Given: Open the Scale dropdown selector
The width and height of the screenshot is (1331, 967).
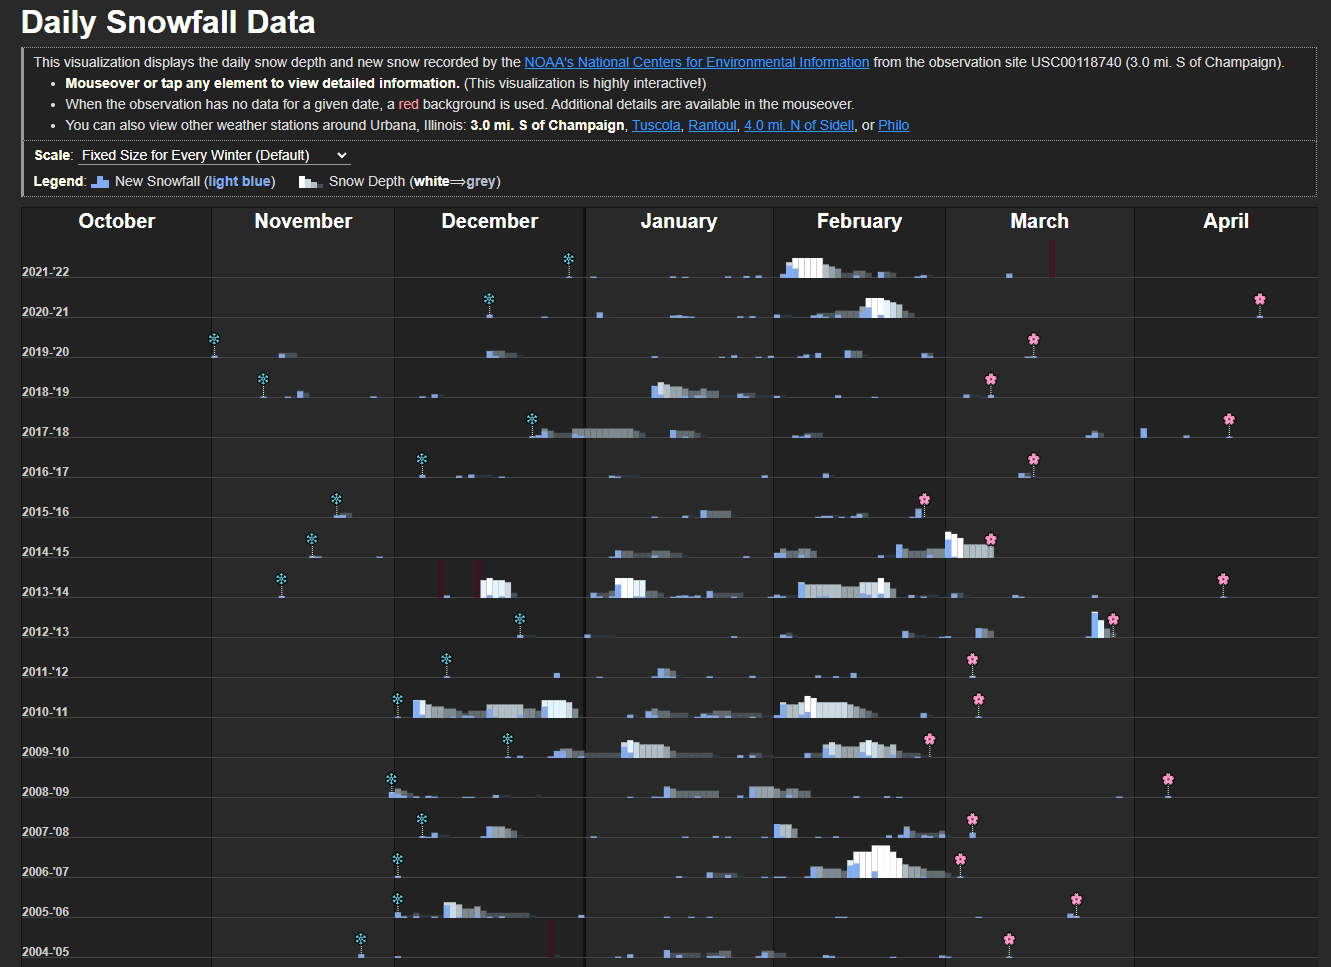Looking at the screenshot, I should coord(214,155).
